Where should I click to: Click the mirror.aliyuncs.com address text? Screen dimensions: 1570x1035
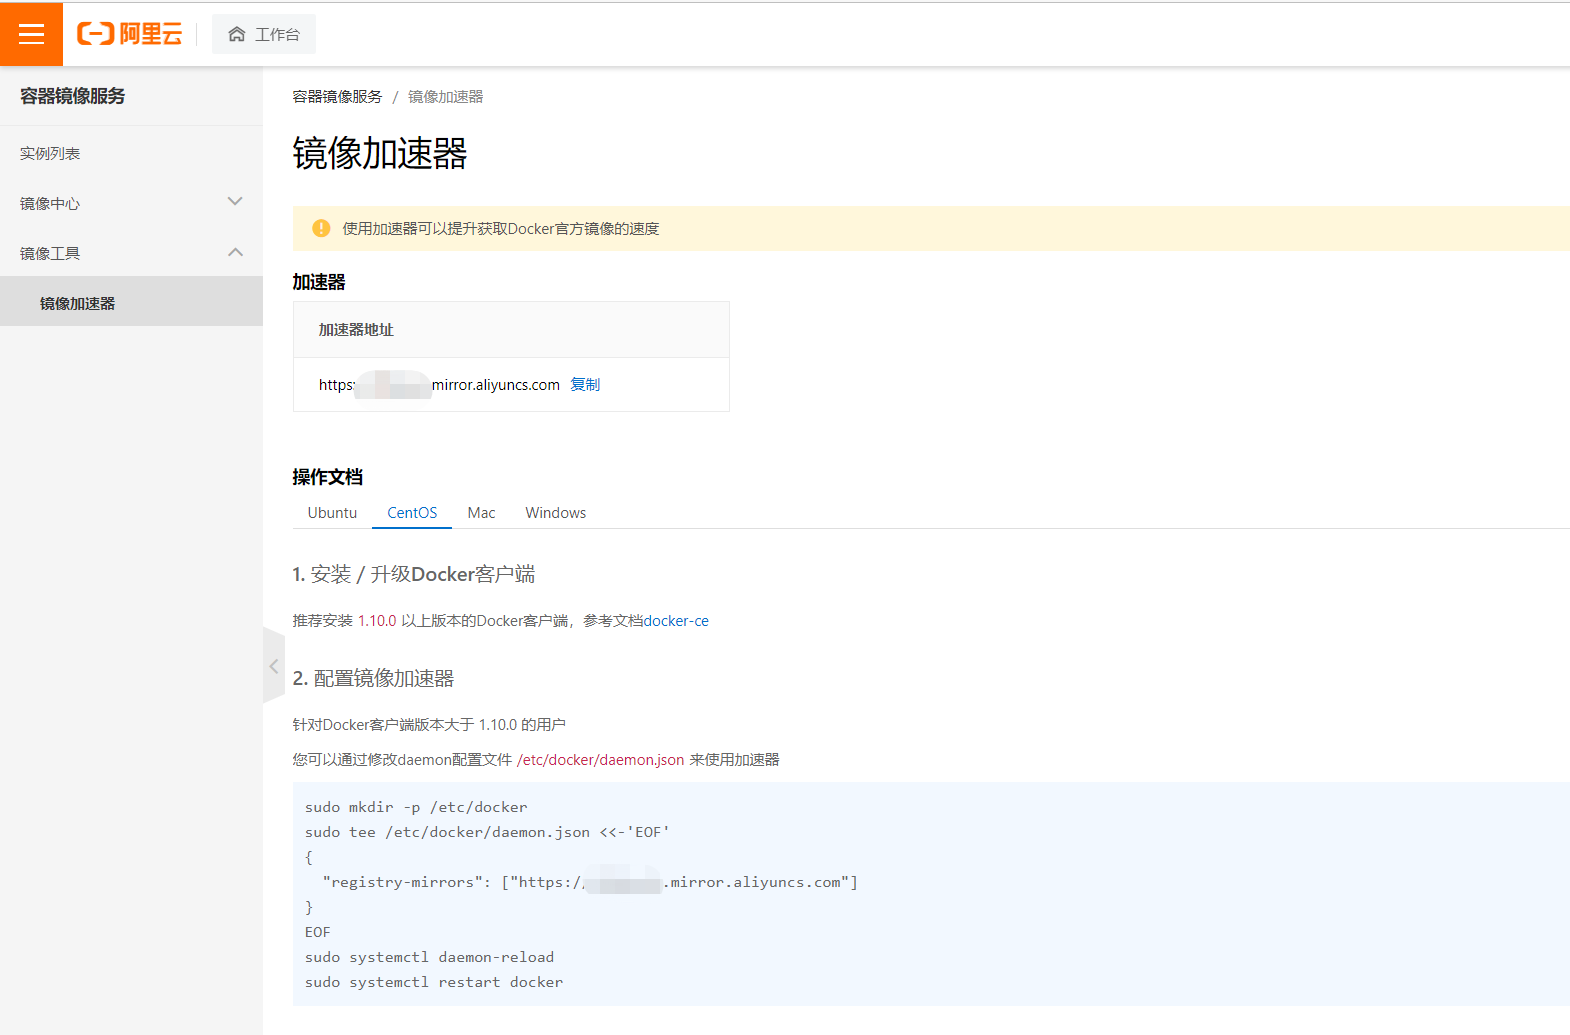tap(439, 385)
